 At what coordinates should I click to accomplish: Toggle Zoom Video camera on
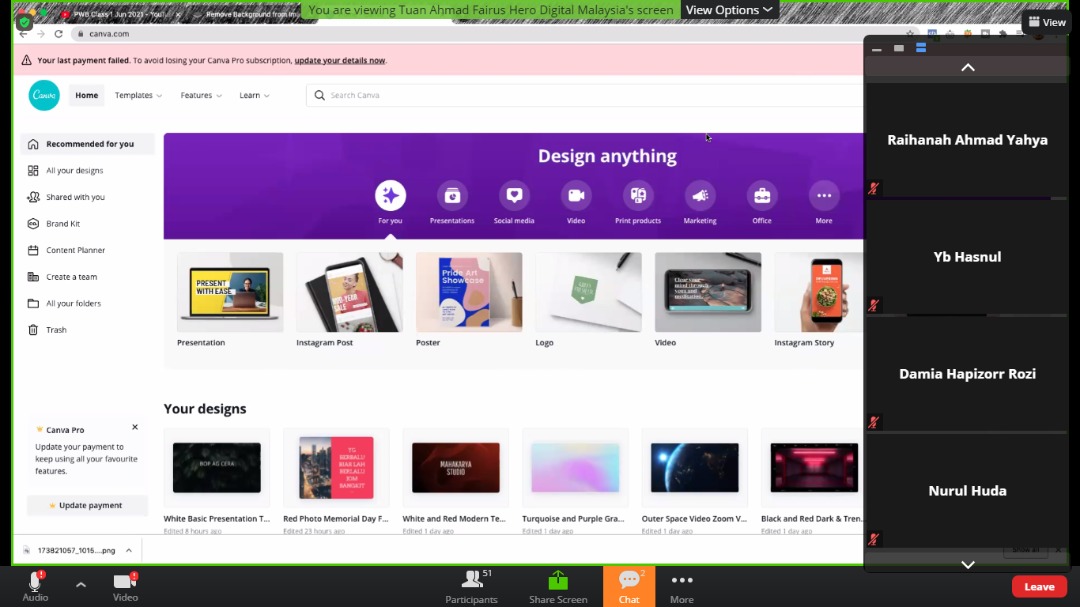[125, 586]
